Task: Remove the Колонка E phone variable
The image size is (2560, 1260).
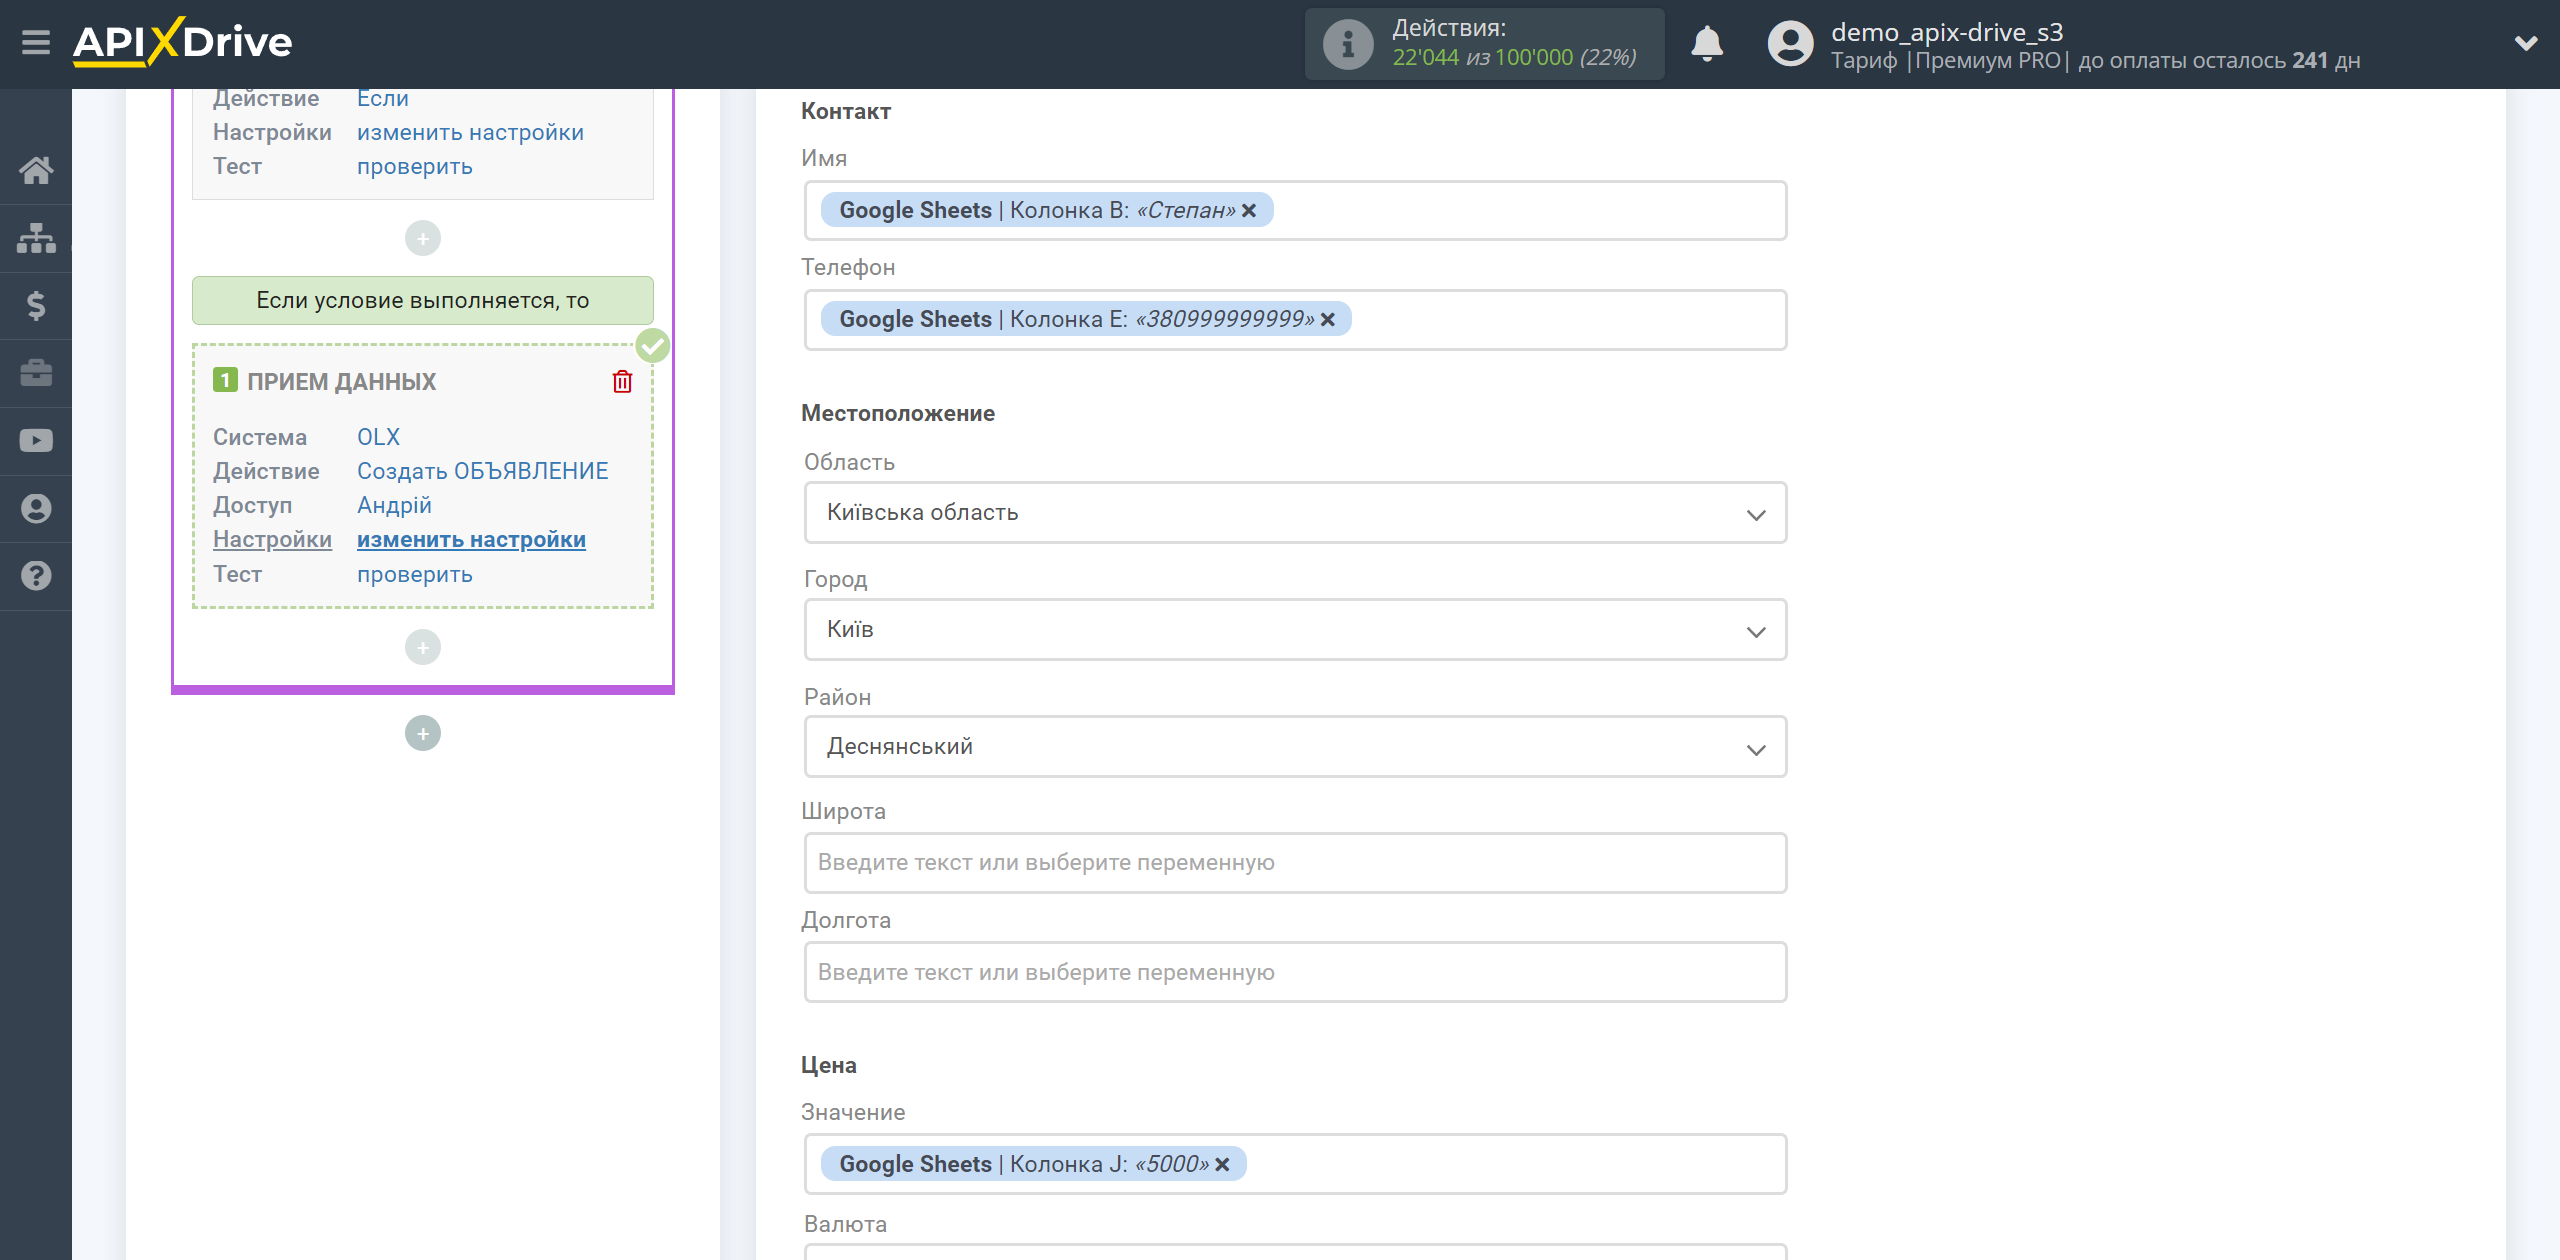Action: [1328, 319]
